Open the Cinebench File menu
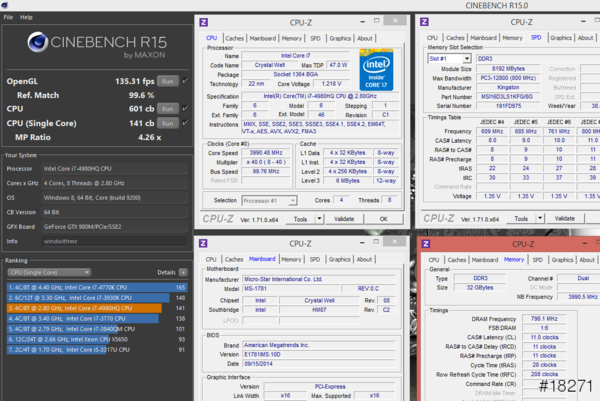Image resolution: width=600 pixels, height=401 pixels. tap(11, 17)
